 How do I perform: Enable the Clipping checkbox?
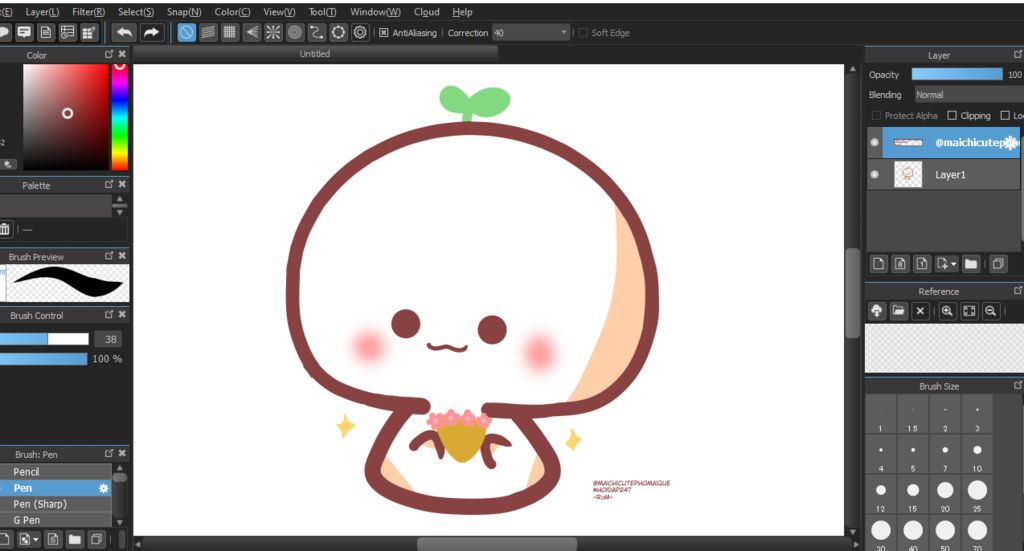coord(952,116)
